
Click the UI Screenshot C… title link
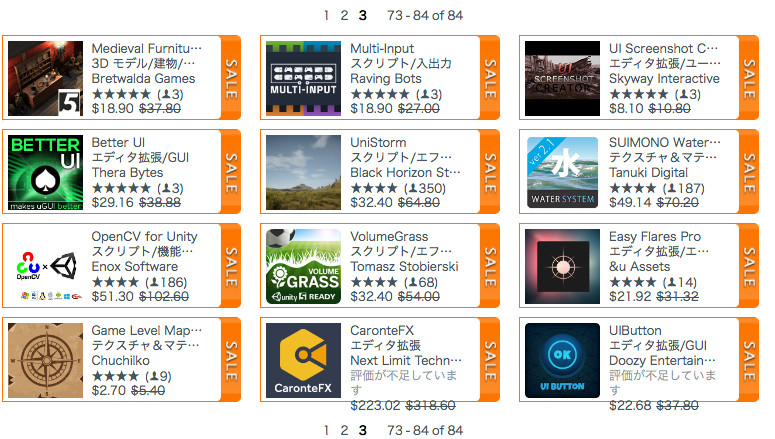663,48
